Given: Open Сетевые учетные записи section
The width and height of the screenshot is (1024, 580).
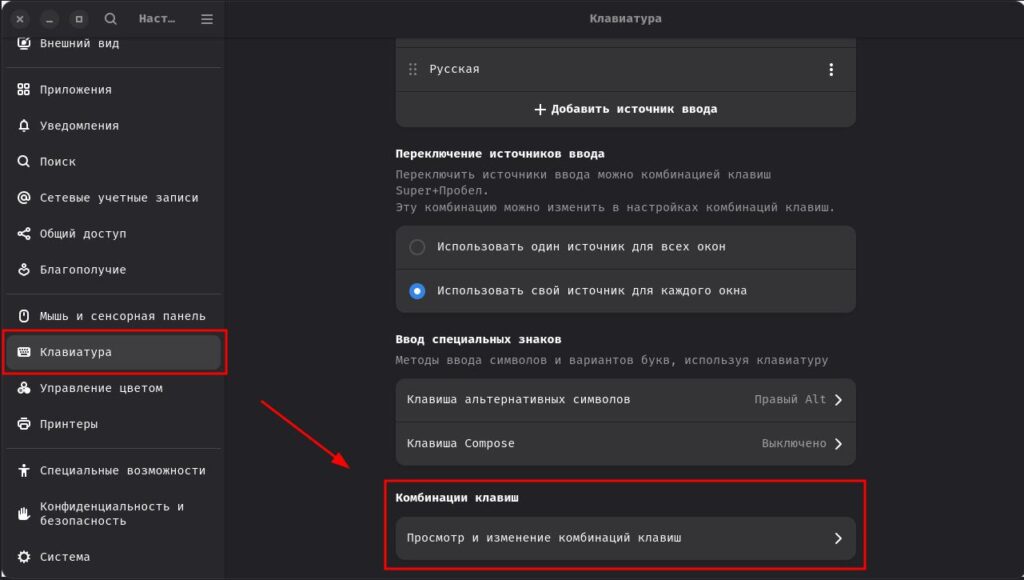Looking at the screenshot, I should click(114, 197).
